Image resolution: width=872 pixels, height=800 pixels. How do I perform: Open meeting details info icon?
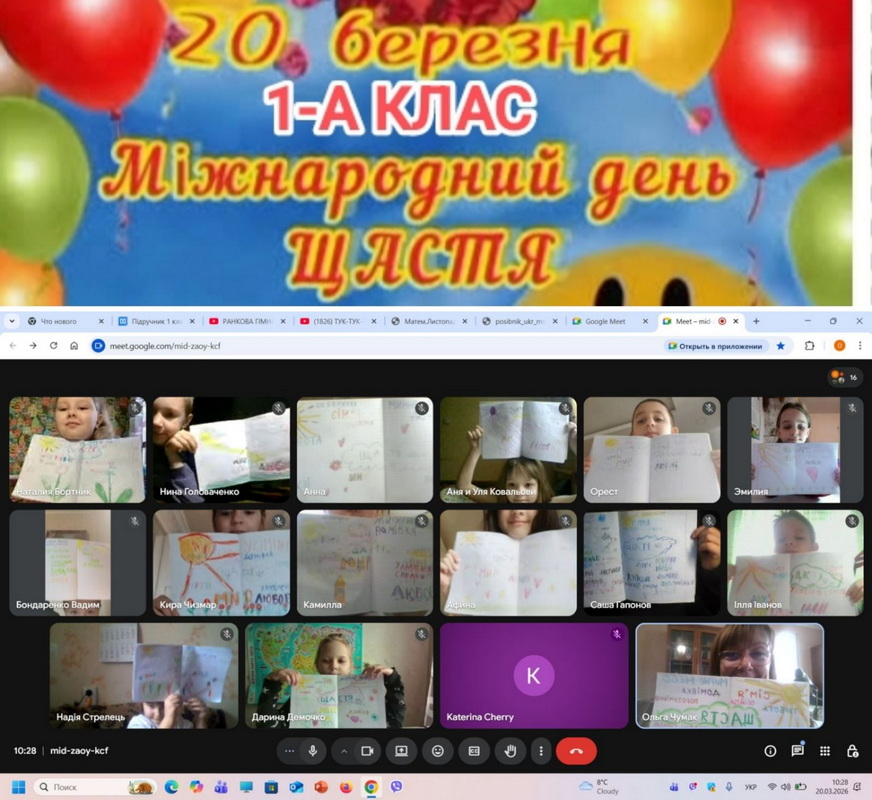click(x=770, y=751)
